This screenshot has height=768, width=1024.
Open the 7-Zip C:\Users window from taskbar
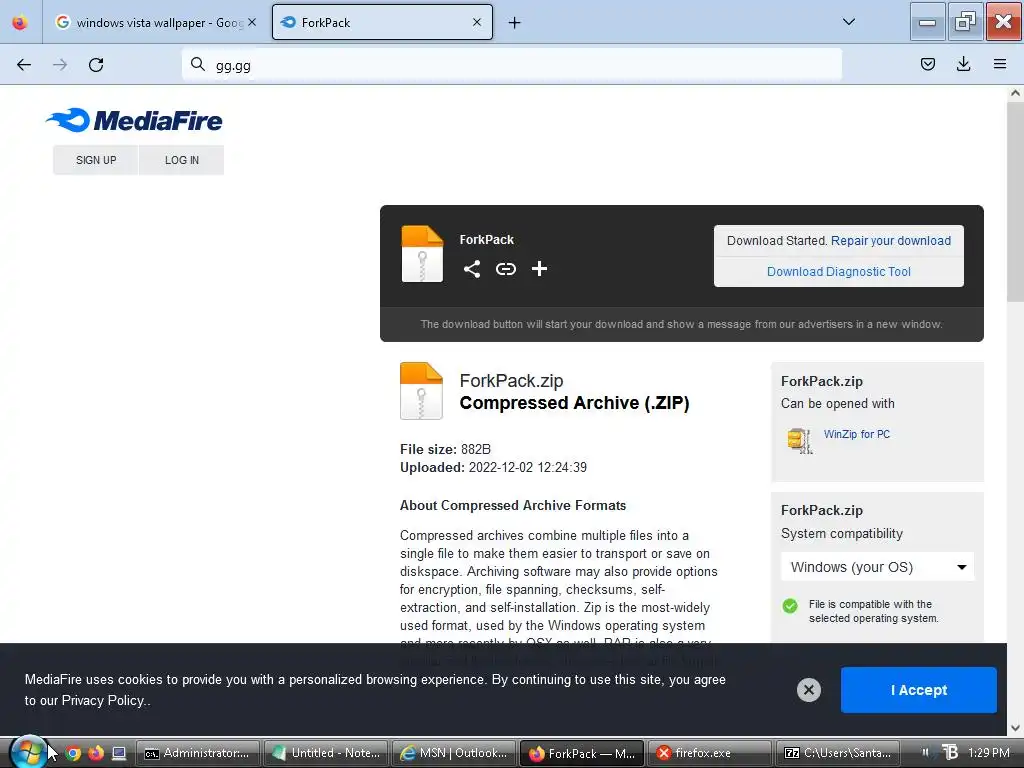tap(838, 753)
